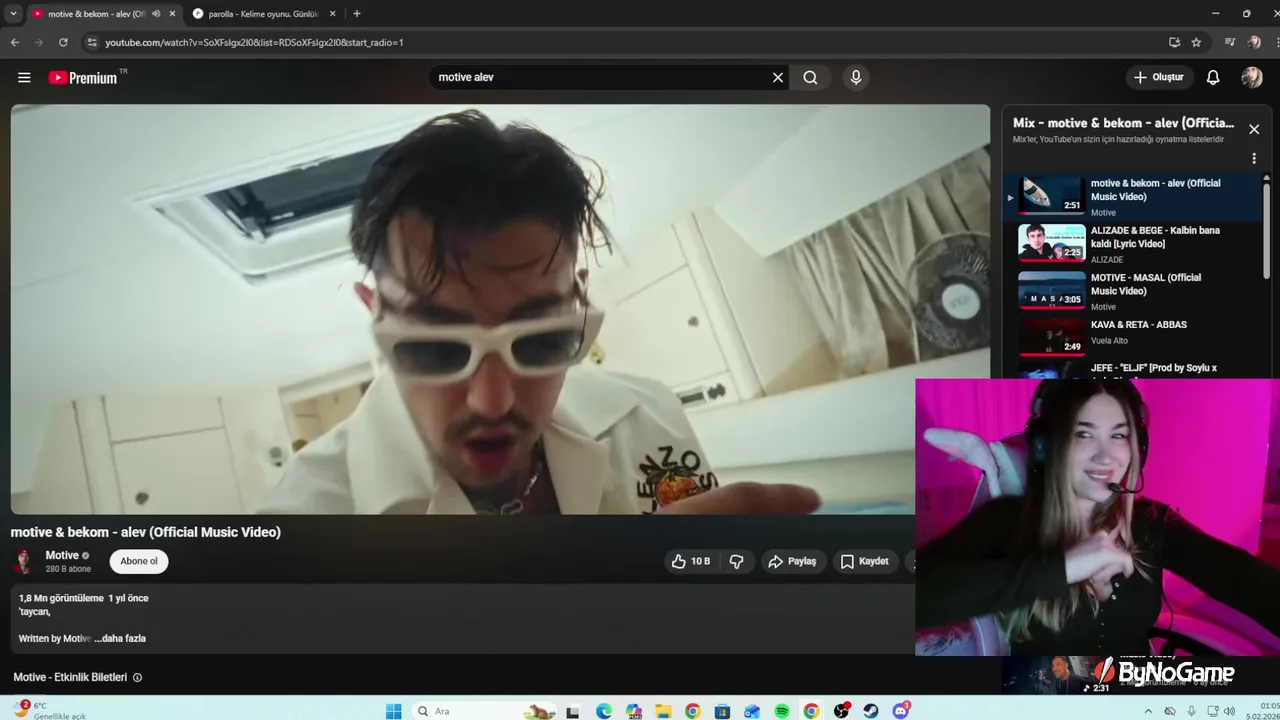Screen dimensions: 1280x720
Task: Open Chrome profile avatar
Action: point(1254,42)
